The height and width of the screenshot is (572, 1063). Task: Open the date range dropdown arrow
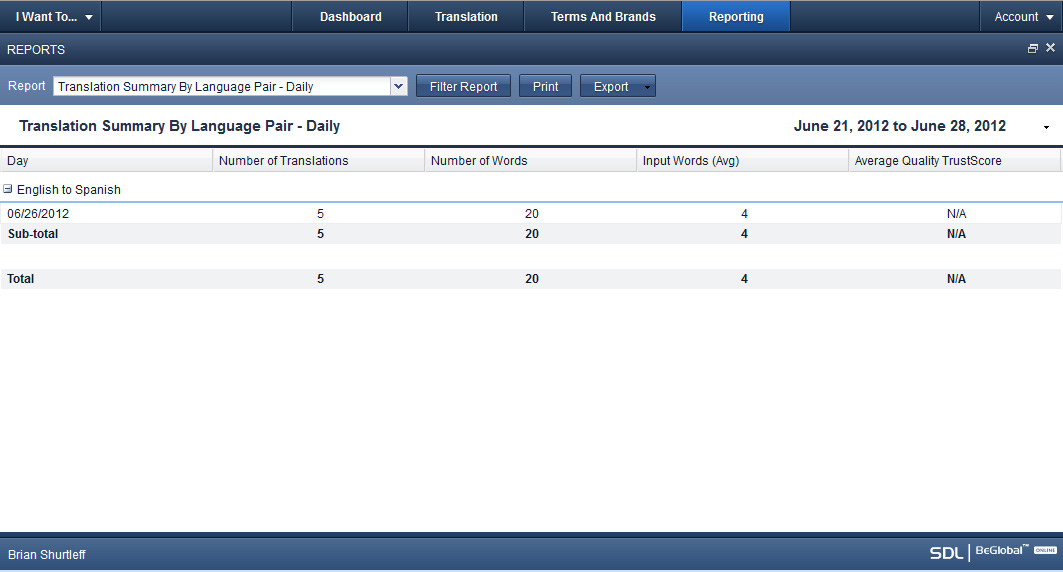[x=1046, y=128]
